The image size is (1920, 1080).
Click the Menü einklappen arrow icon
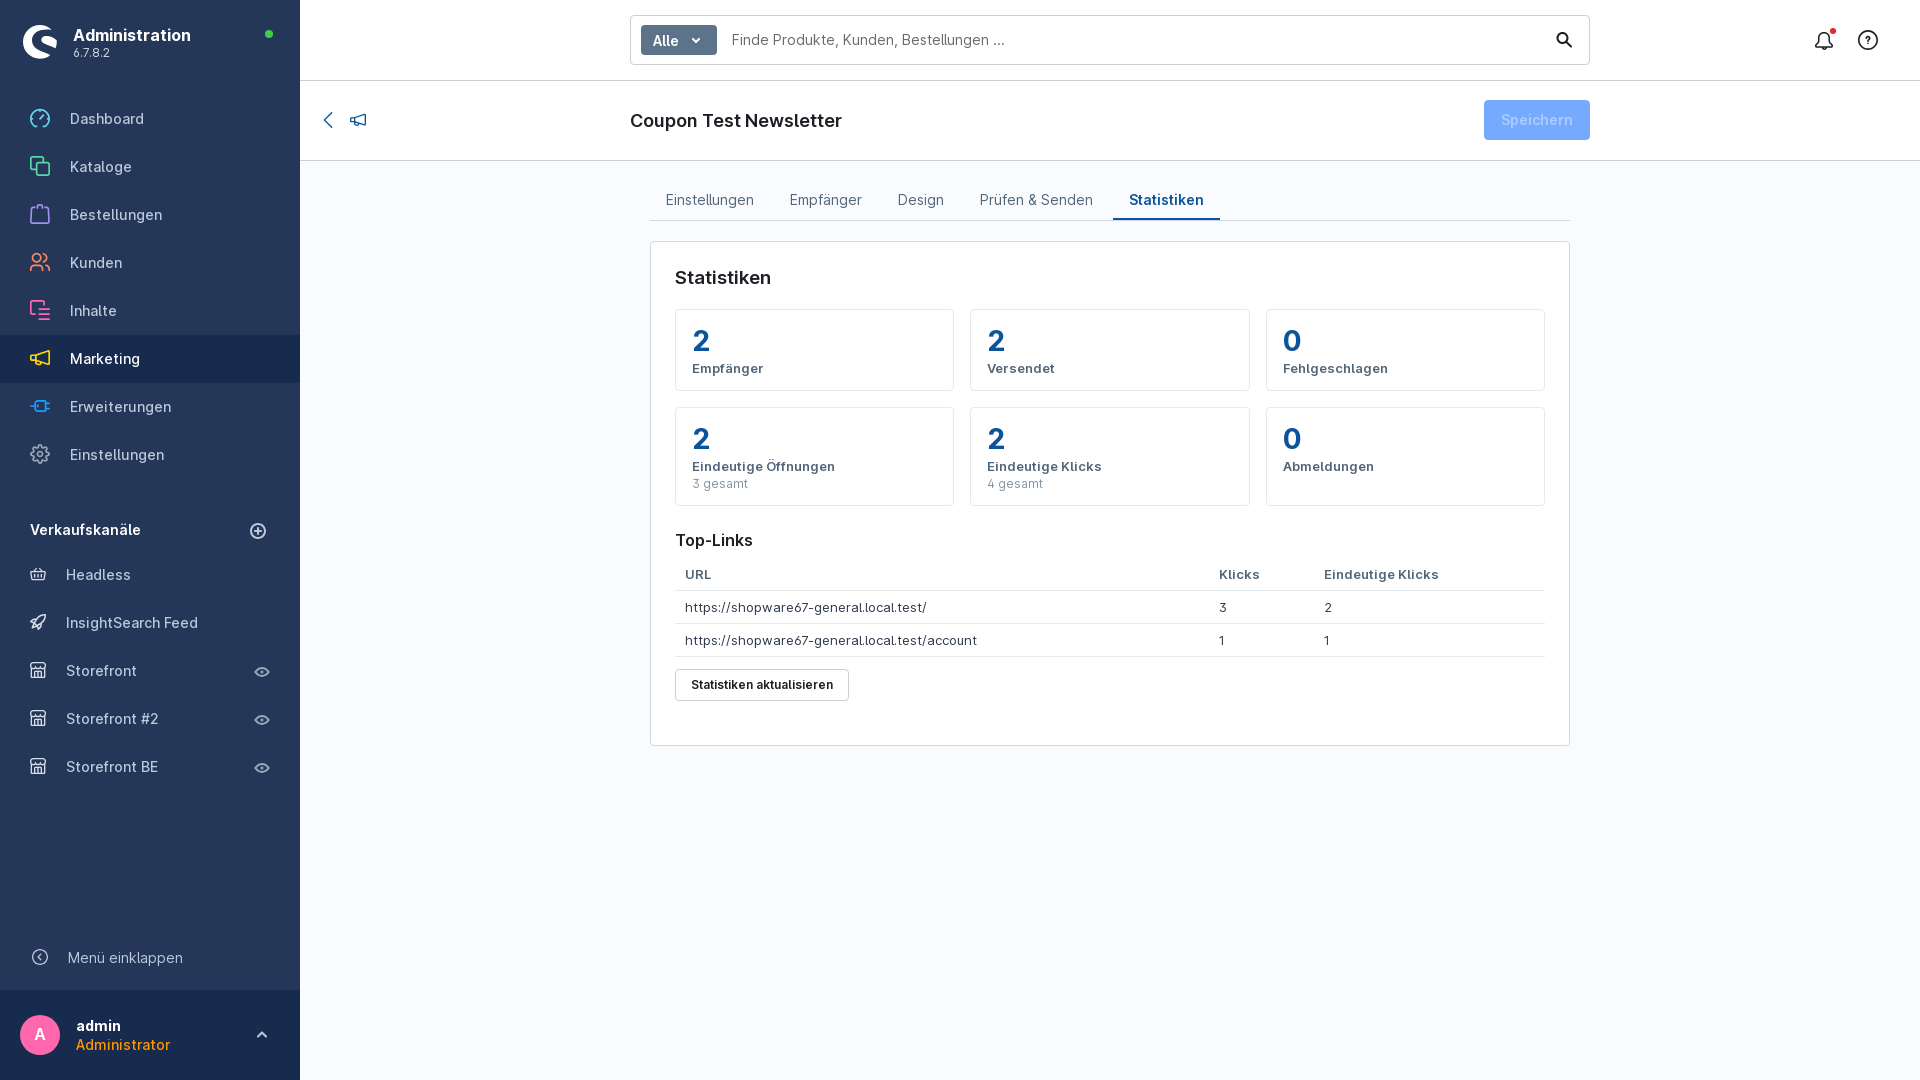[x=40, y=958]
